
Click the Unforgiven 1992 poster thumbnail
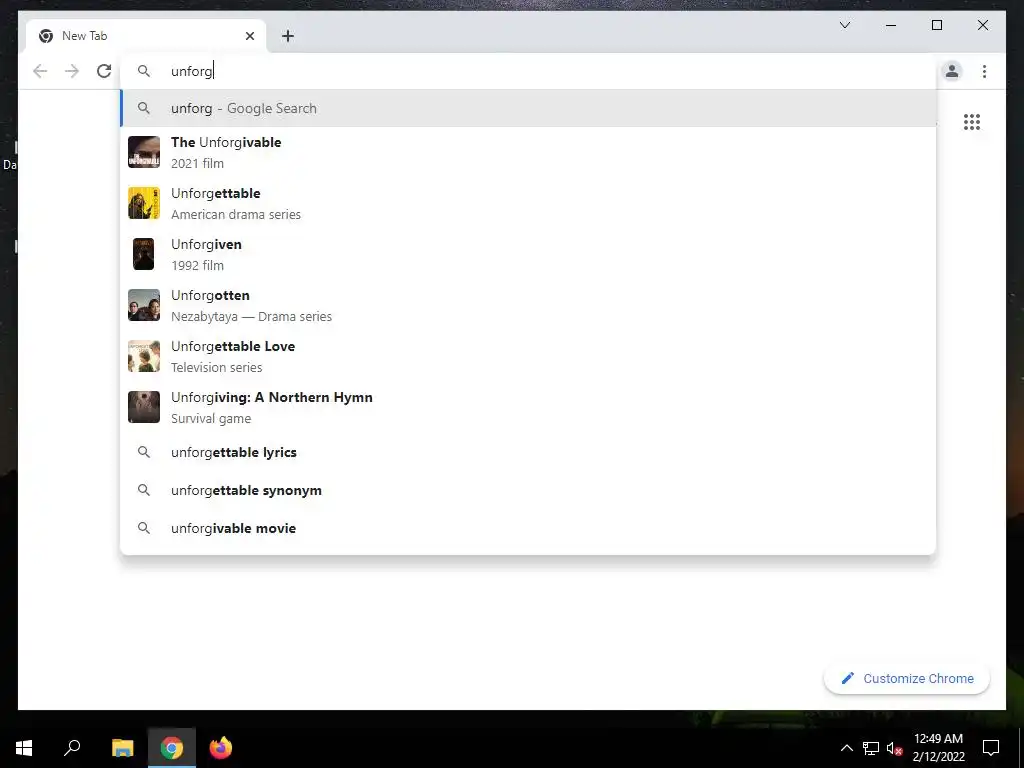click(144, 254)
